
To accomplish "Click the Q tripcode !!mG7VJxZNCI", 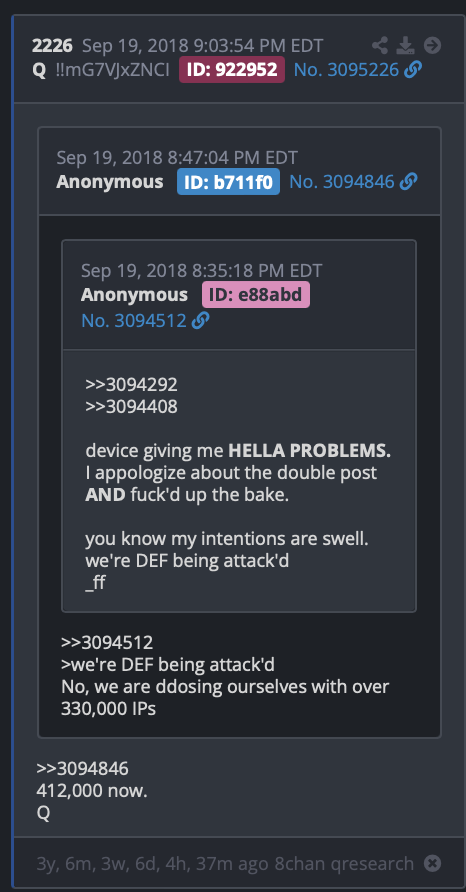I will click(113, 70).
